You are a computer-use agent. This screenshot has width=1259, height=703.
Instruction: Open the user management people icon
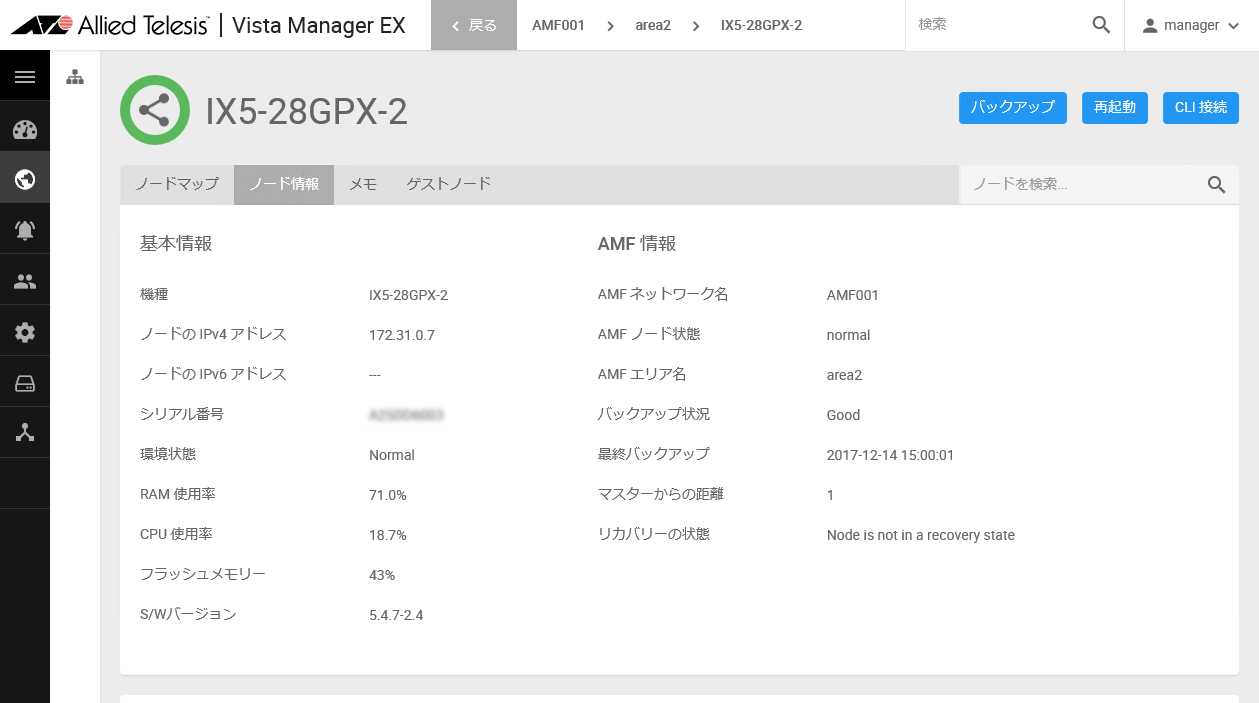25,282
